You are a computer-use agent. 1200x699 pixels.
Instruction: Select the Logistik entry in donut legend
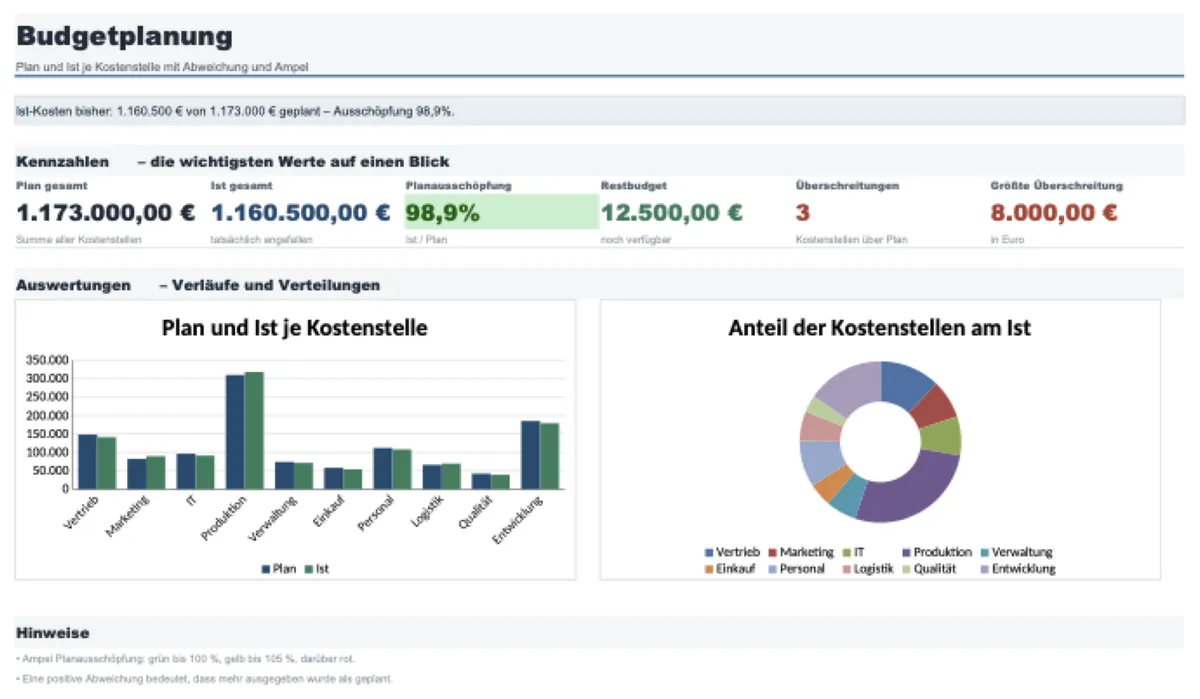click(x=867, y=569)
